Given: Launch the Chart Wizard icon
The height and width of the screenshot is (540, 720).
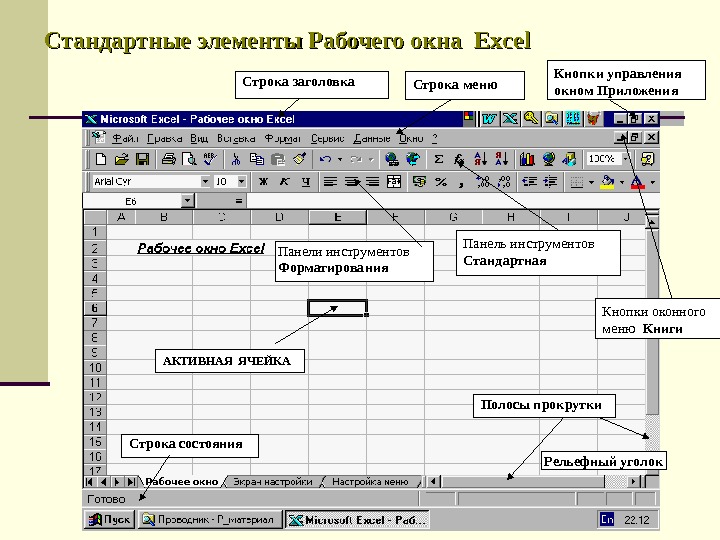Looking at the screenshot, I should click(x=527, y=159).
